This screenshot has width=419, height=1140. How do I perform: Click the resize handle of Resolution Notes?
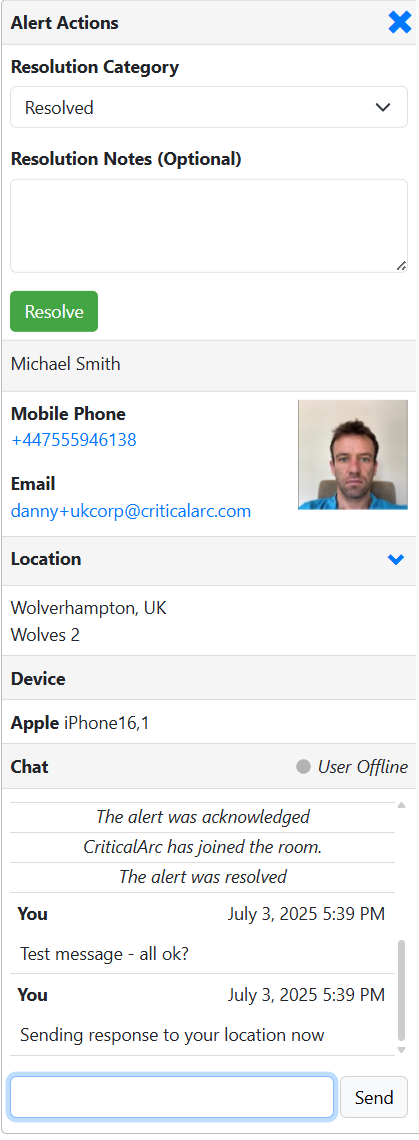(402, 266)
